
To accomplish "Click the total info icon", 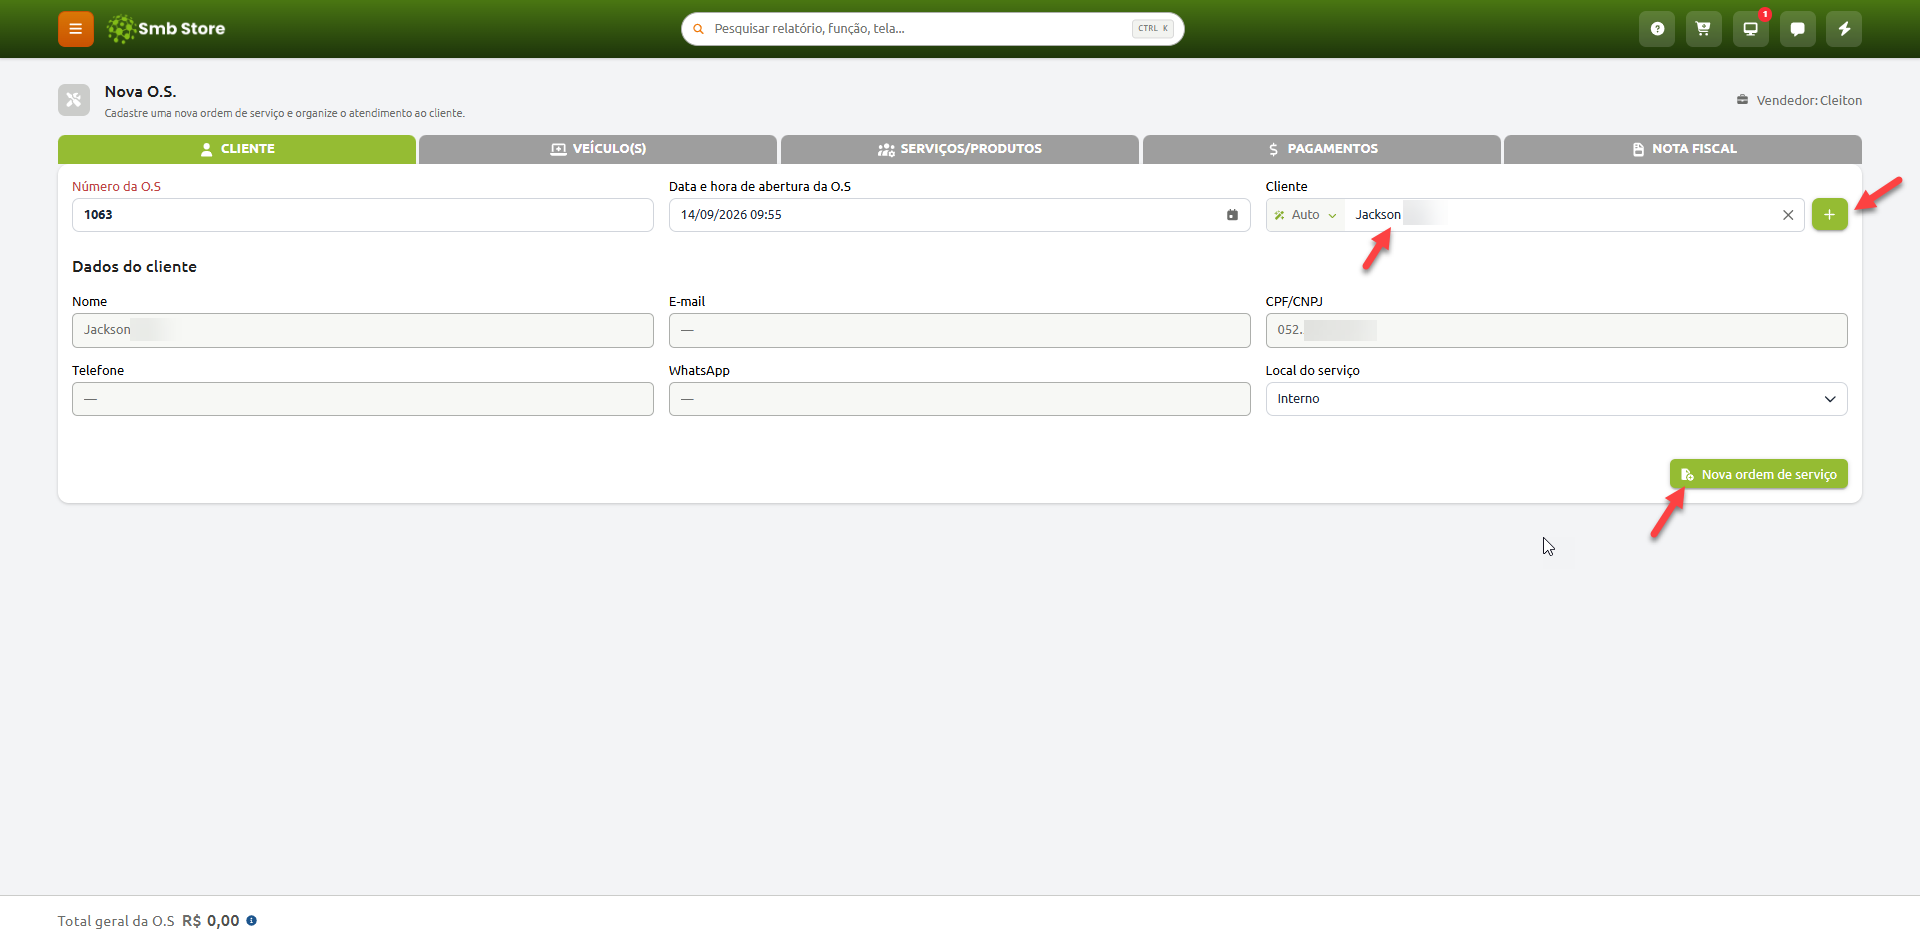I will [x=252, y=921].
